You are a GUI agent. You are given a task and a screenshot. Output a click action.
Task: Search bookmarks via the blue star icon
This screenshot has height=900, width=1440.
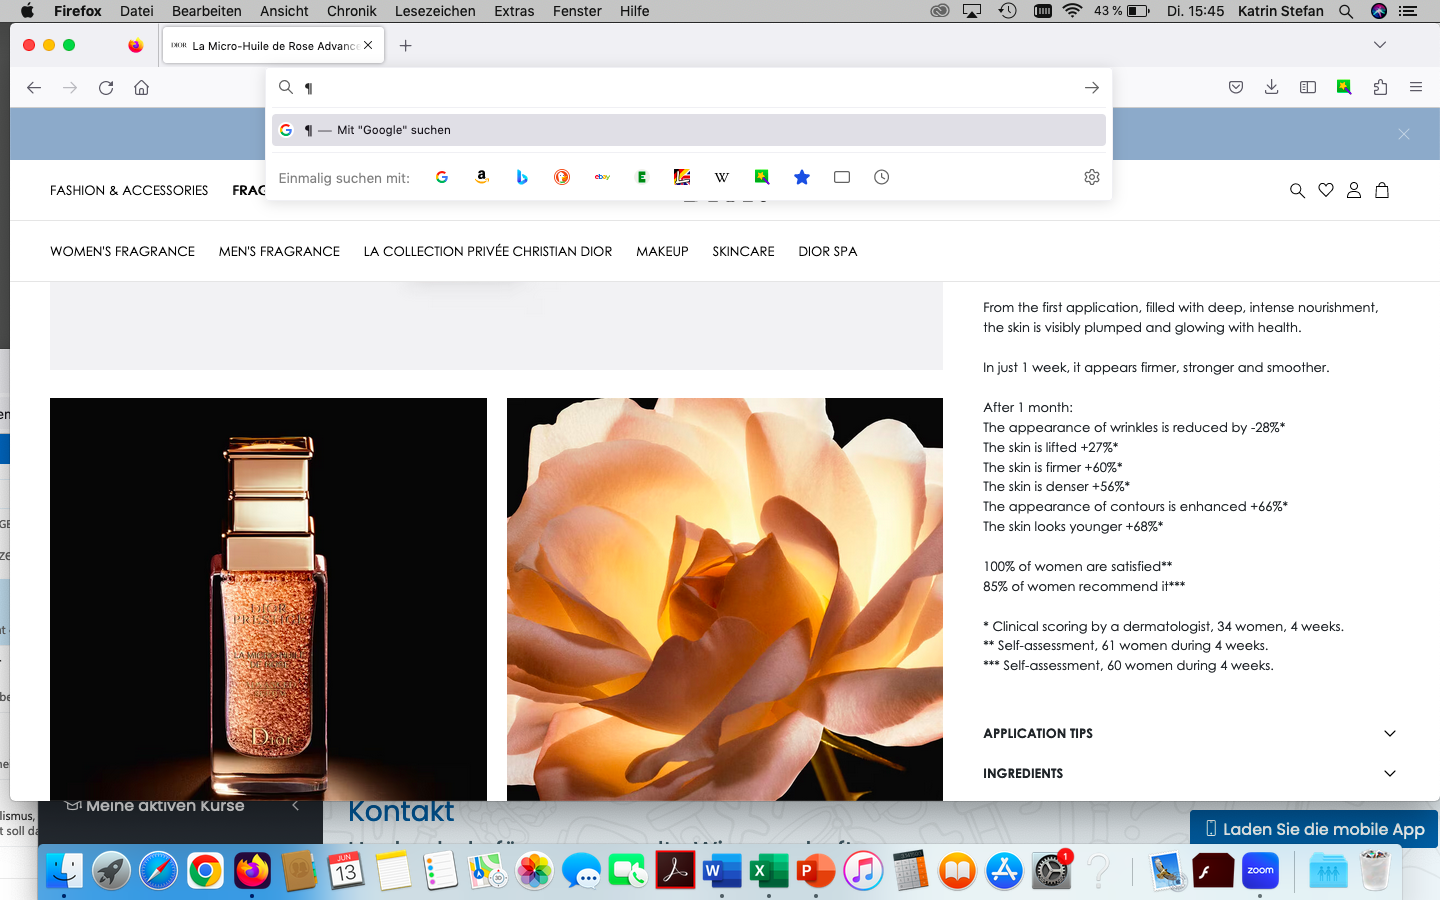coord(802,177)
